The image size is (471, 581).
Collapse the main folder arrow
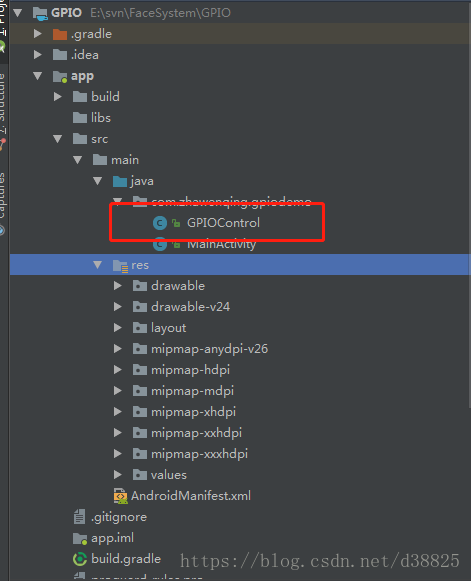click(x=77, y=160)
